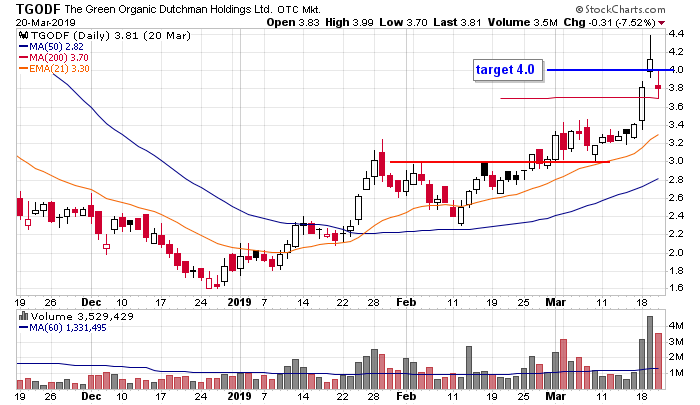Click the target 4.0 annotation box

508,70
